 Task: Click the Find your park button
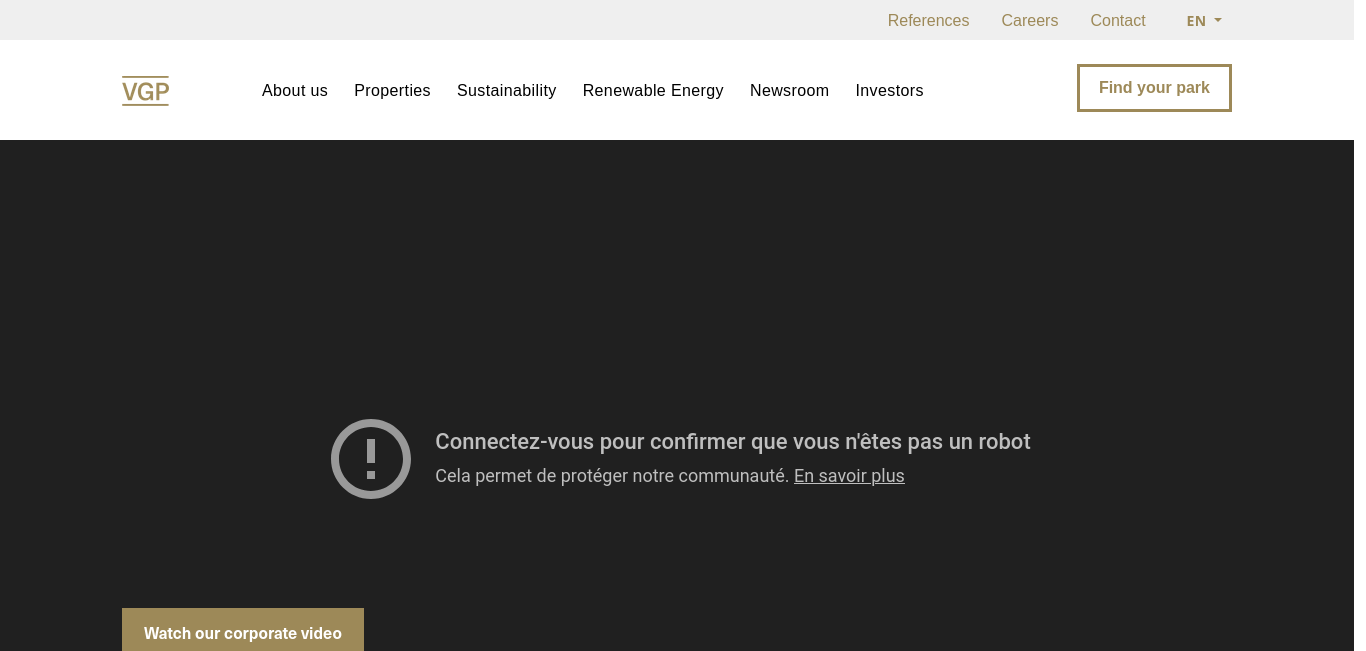(x=1154, y=88)
